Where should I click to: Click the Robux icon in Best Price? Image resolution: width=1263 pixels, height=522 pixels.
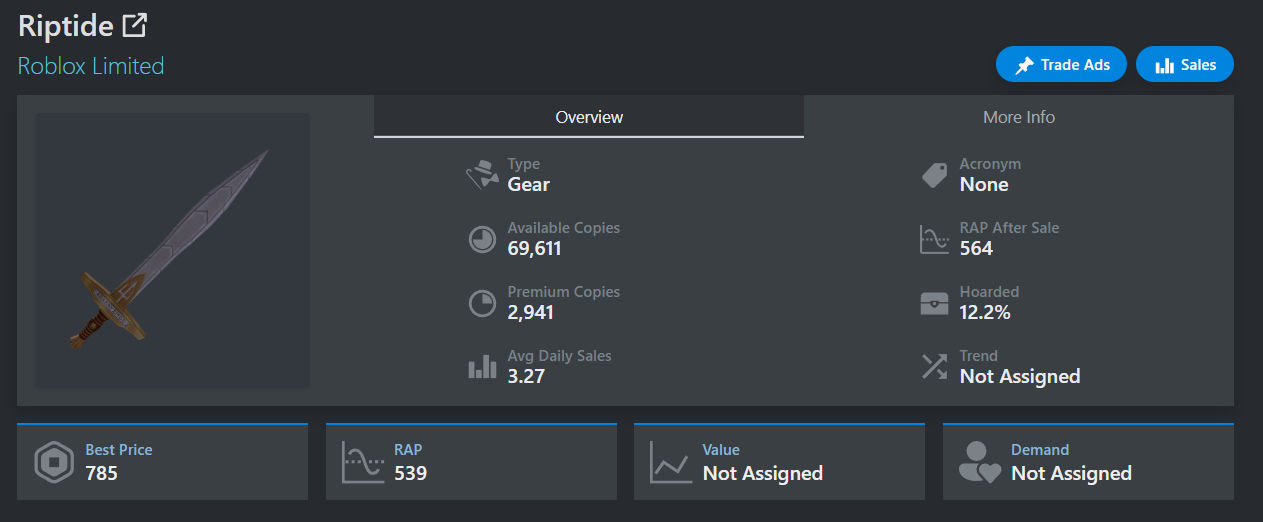[x=54, y=462]
